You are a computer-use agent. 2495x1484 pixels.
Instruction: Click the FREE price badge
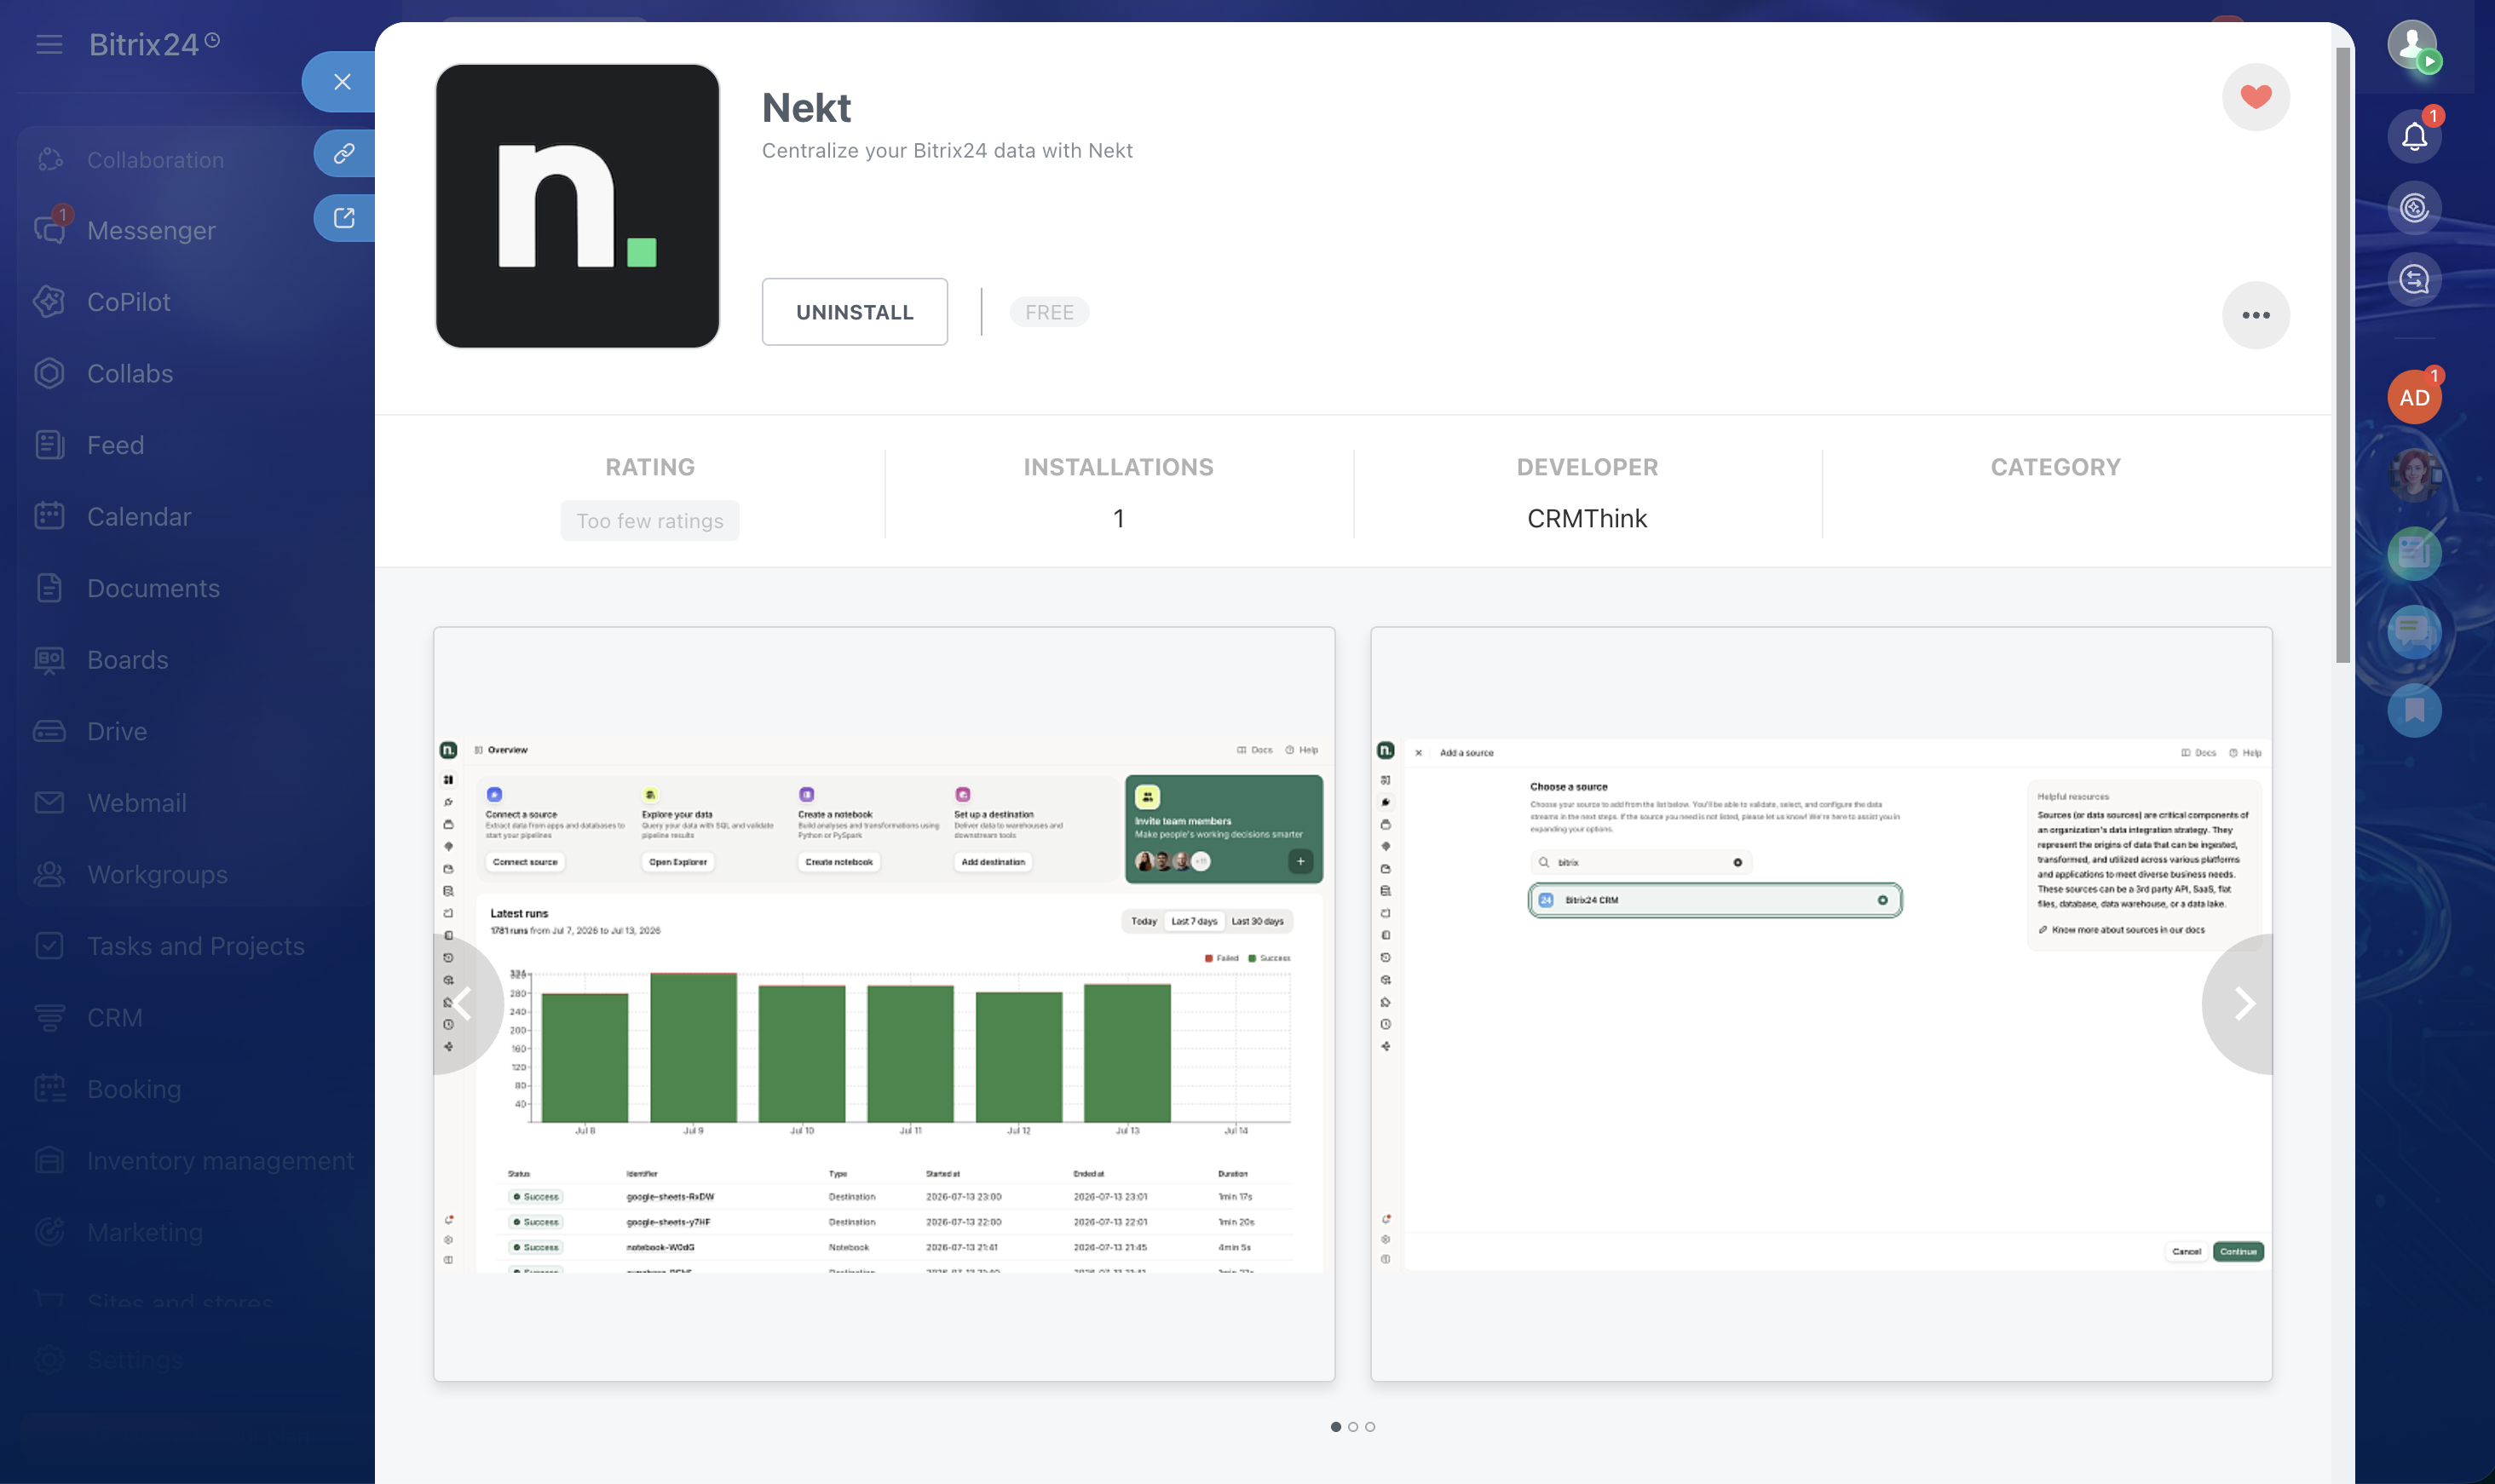pyautogui.click(x=1049, y=312)
